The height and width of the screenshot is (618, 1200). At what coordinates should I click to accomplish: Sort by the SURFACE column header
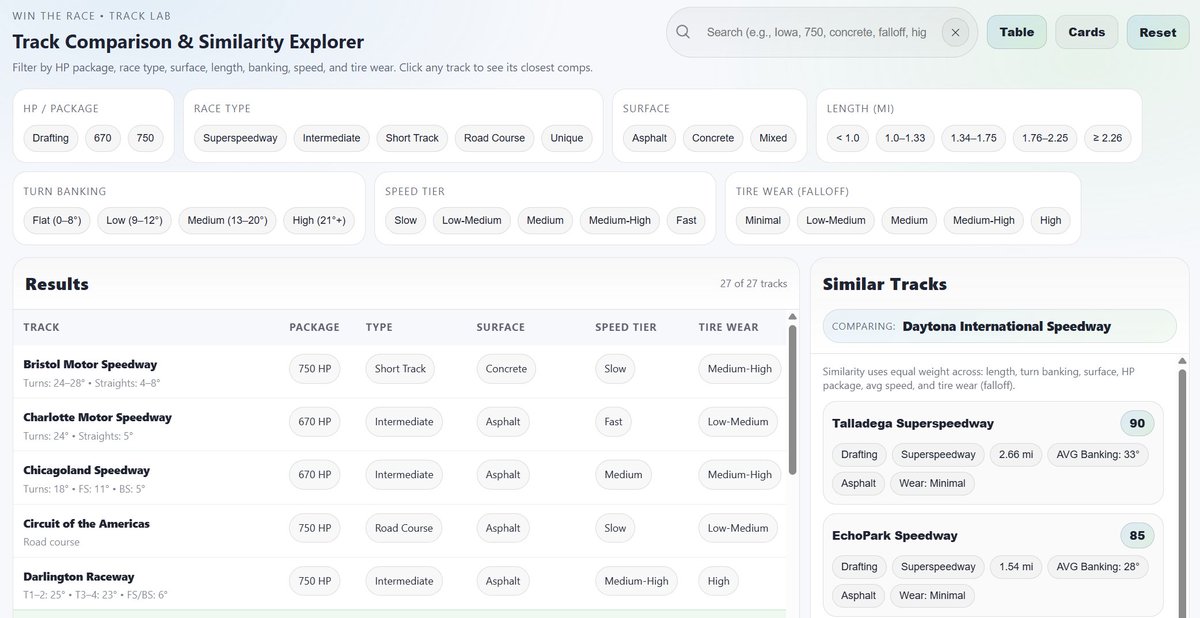[x=501, y=327]
